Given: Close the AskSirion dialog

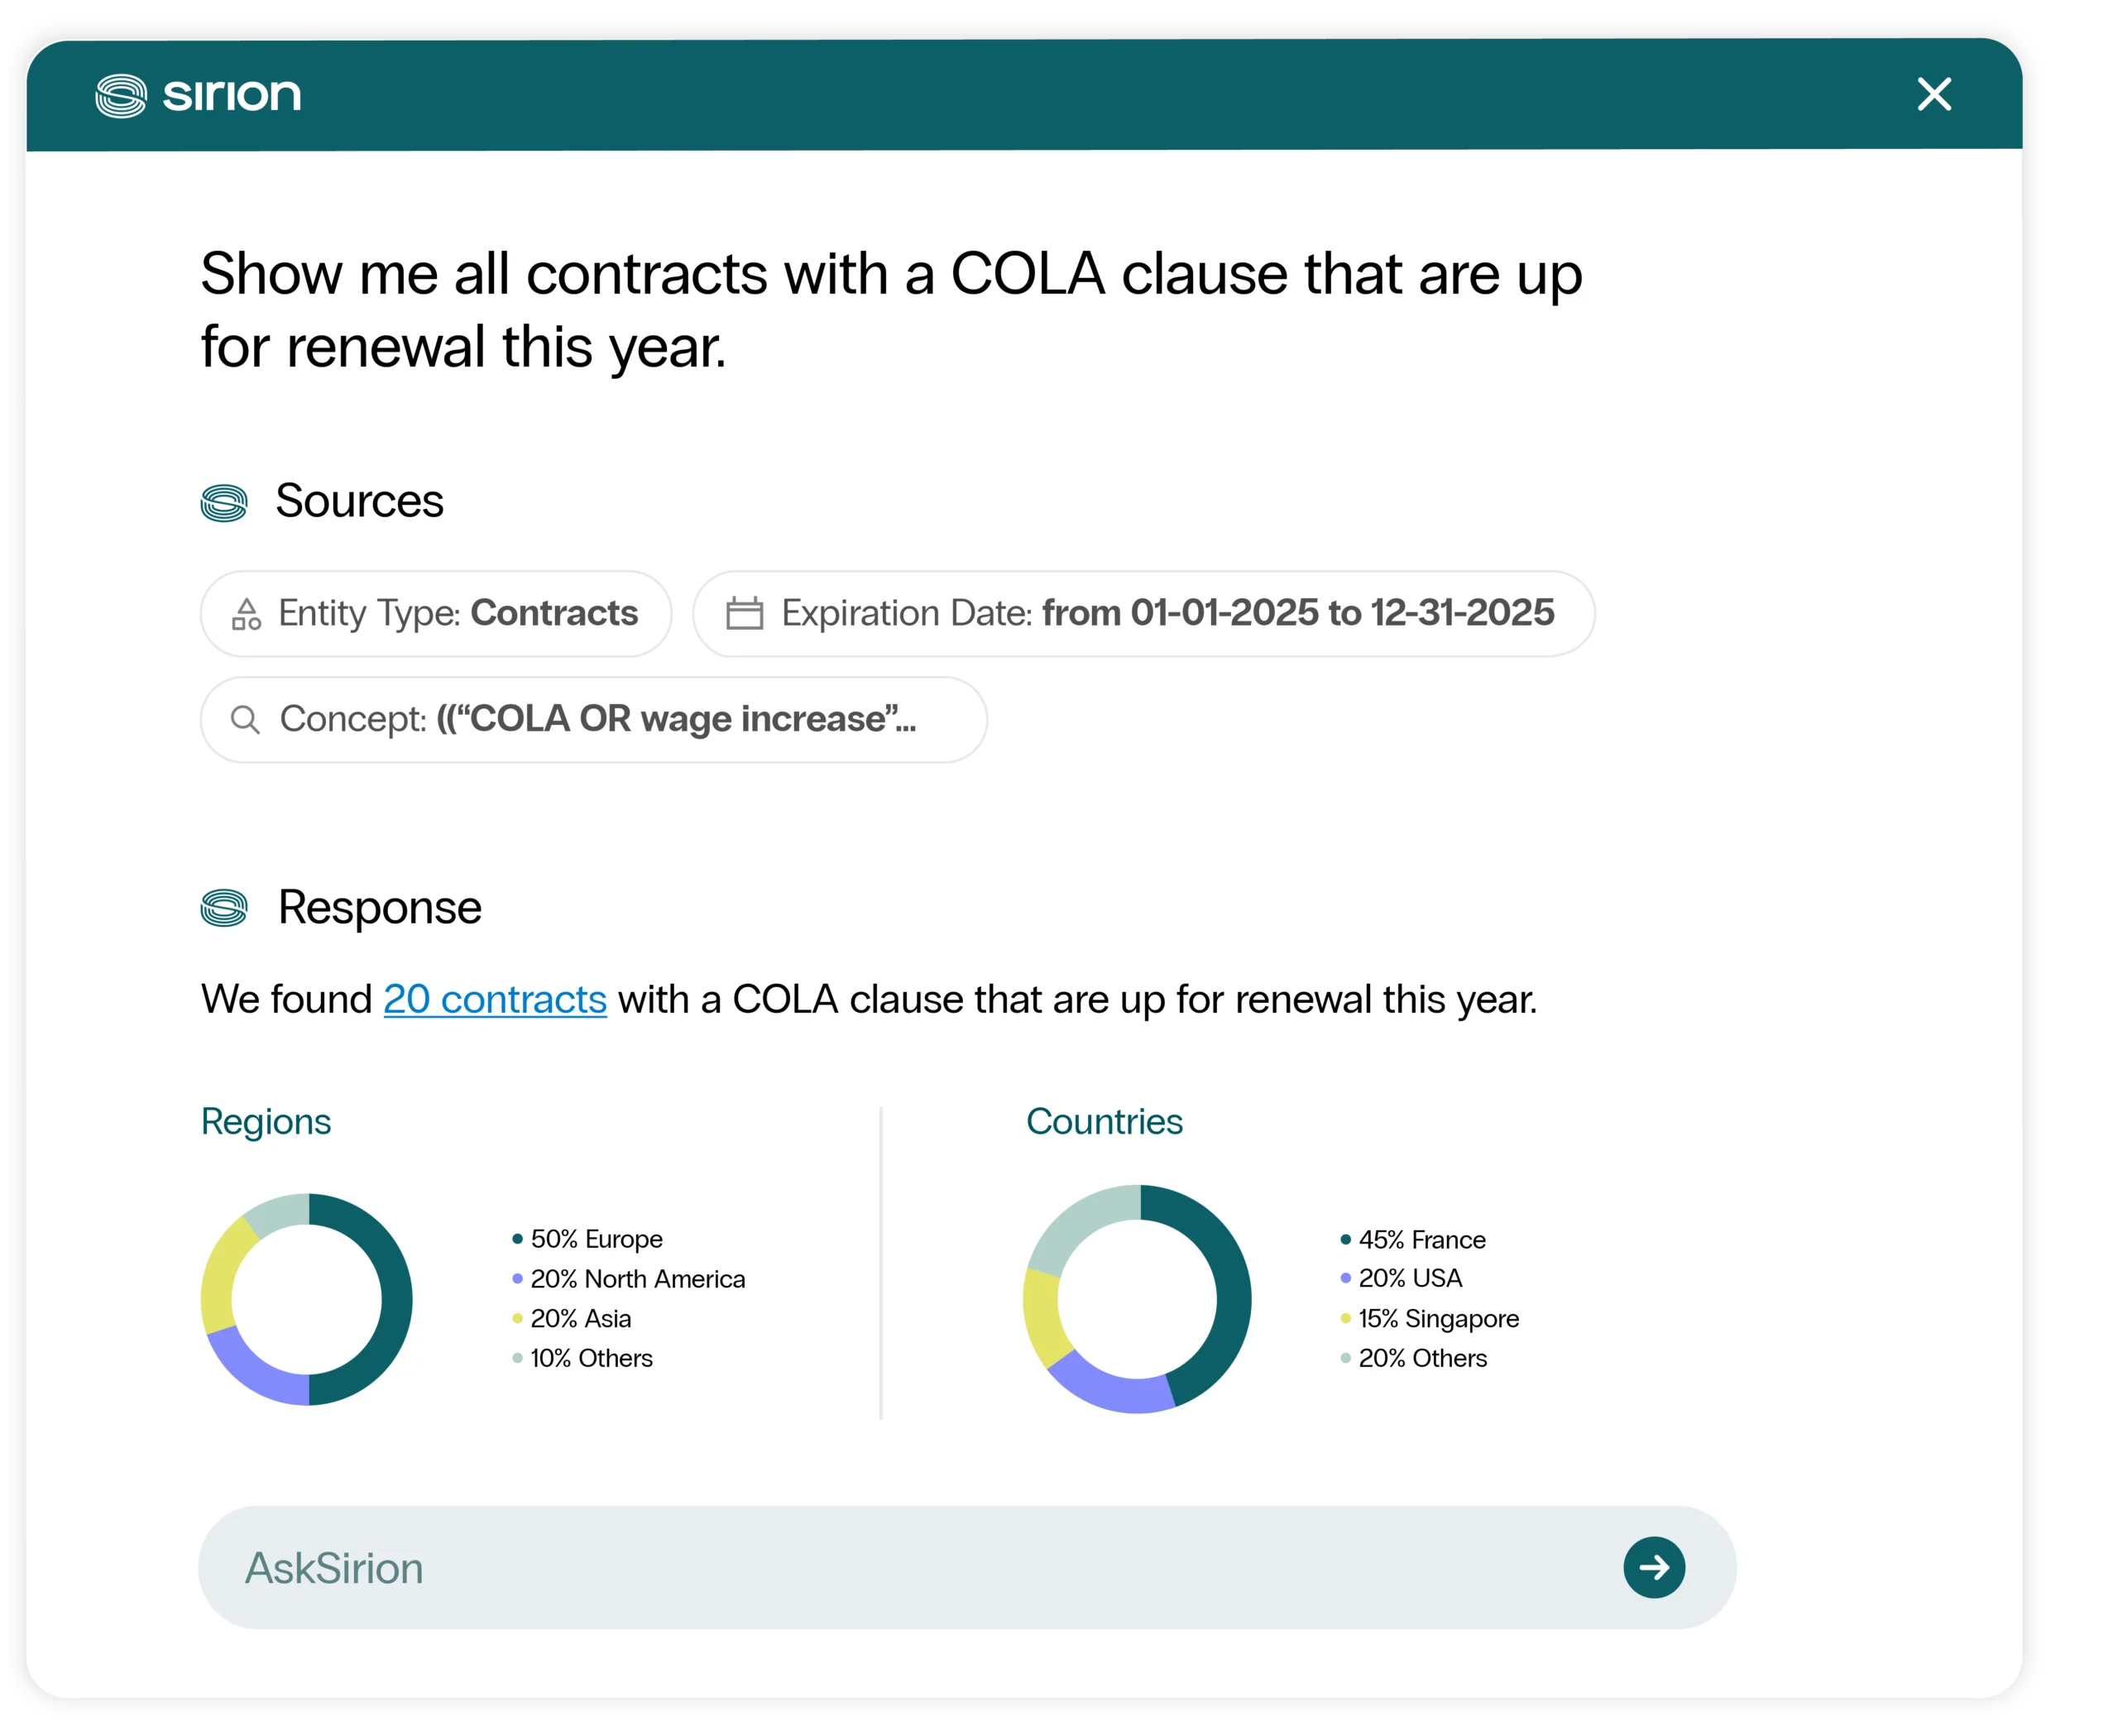Looking at the screenshot, I should 1934,94.
